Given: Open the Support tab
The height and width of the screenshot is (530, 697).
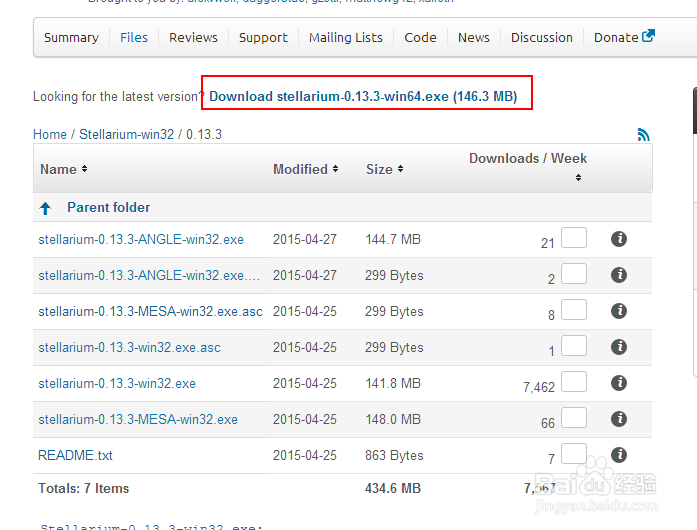Looking at the screenshot, I should (x=263, y=37).
